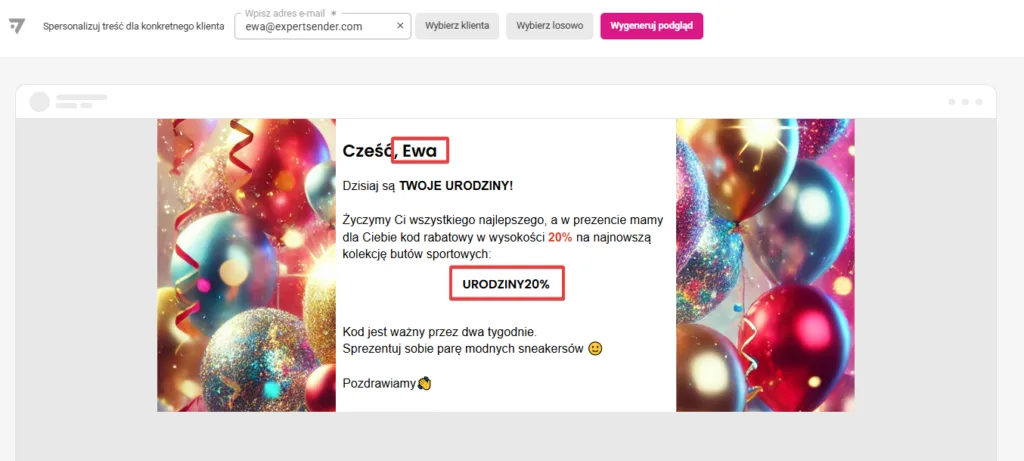Click the balloon image left of the message
This screenshot has width=1024, height=461.
tap(246, 265)
